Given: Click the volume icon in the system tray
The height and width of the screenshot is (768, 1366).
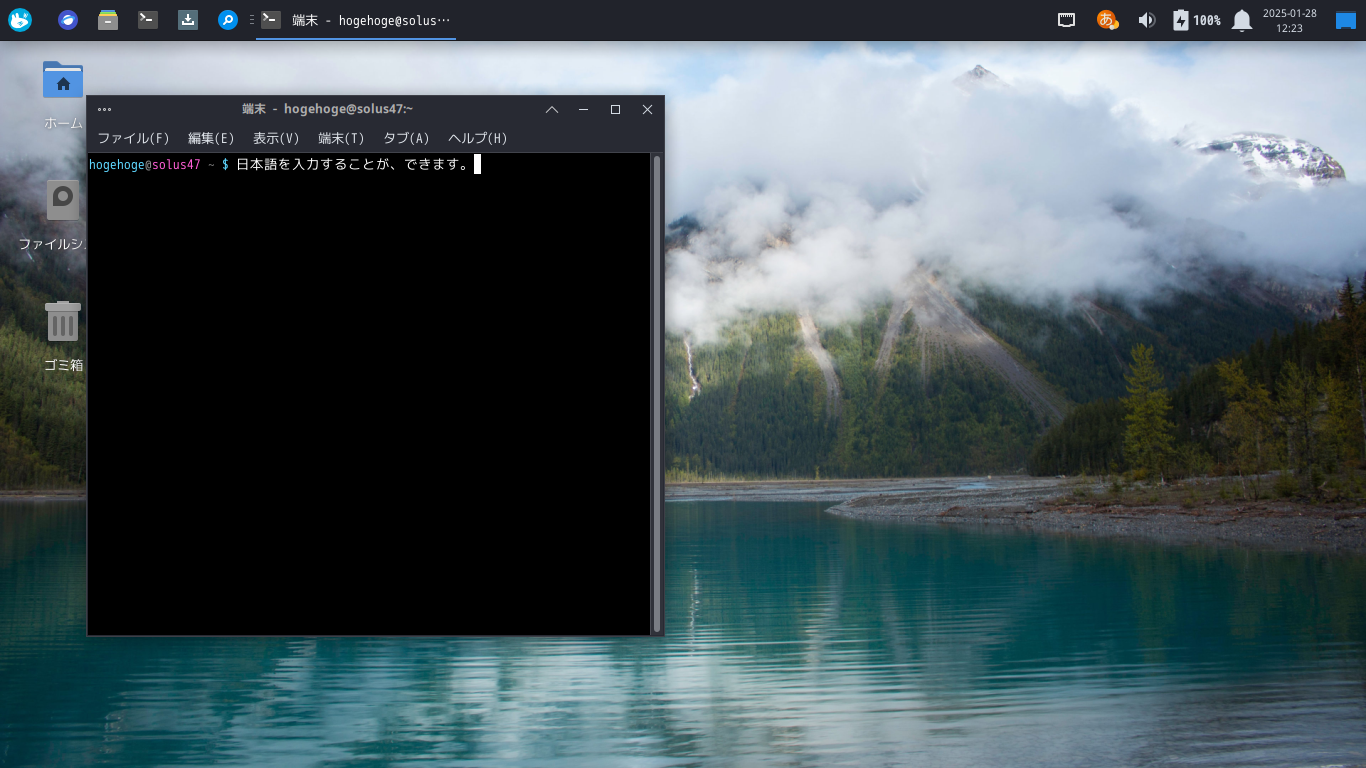Looking at the screenshot, I should [1146, 19].
